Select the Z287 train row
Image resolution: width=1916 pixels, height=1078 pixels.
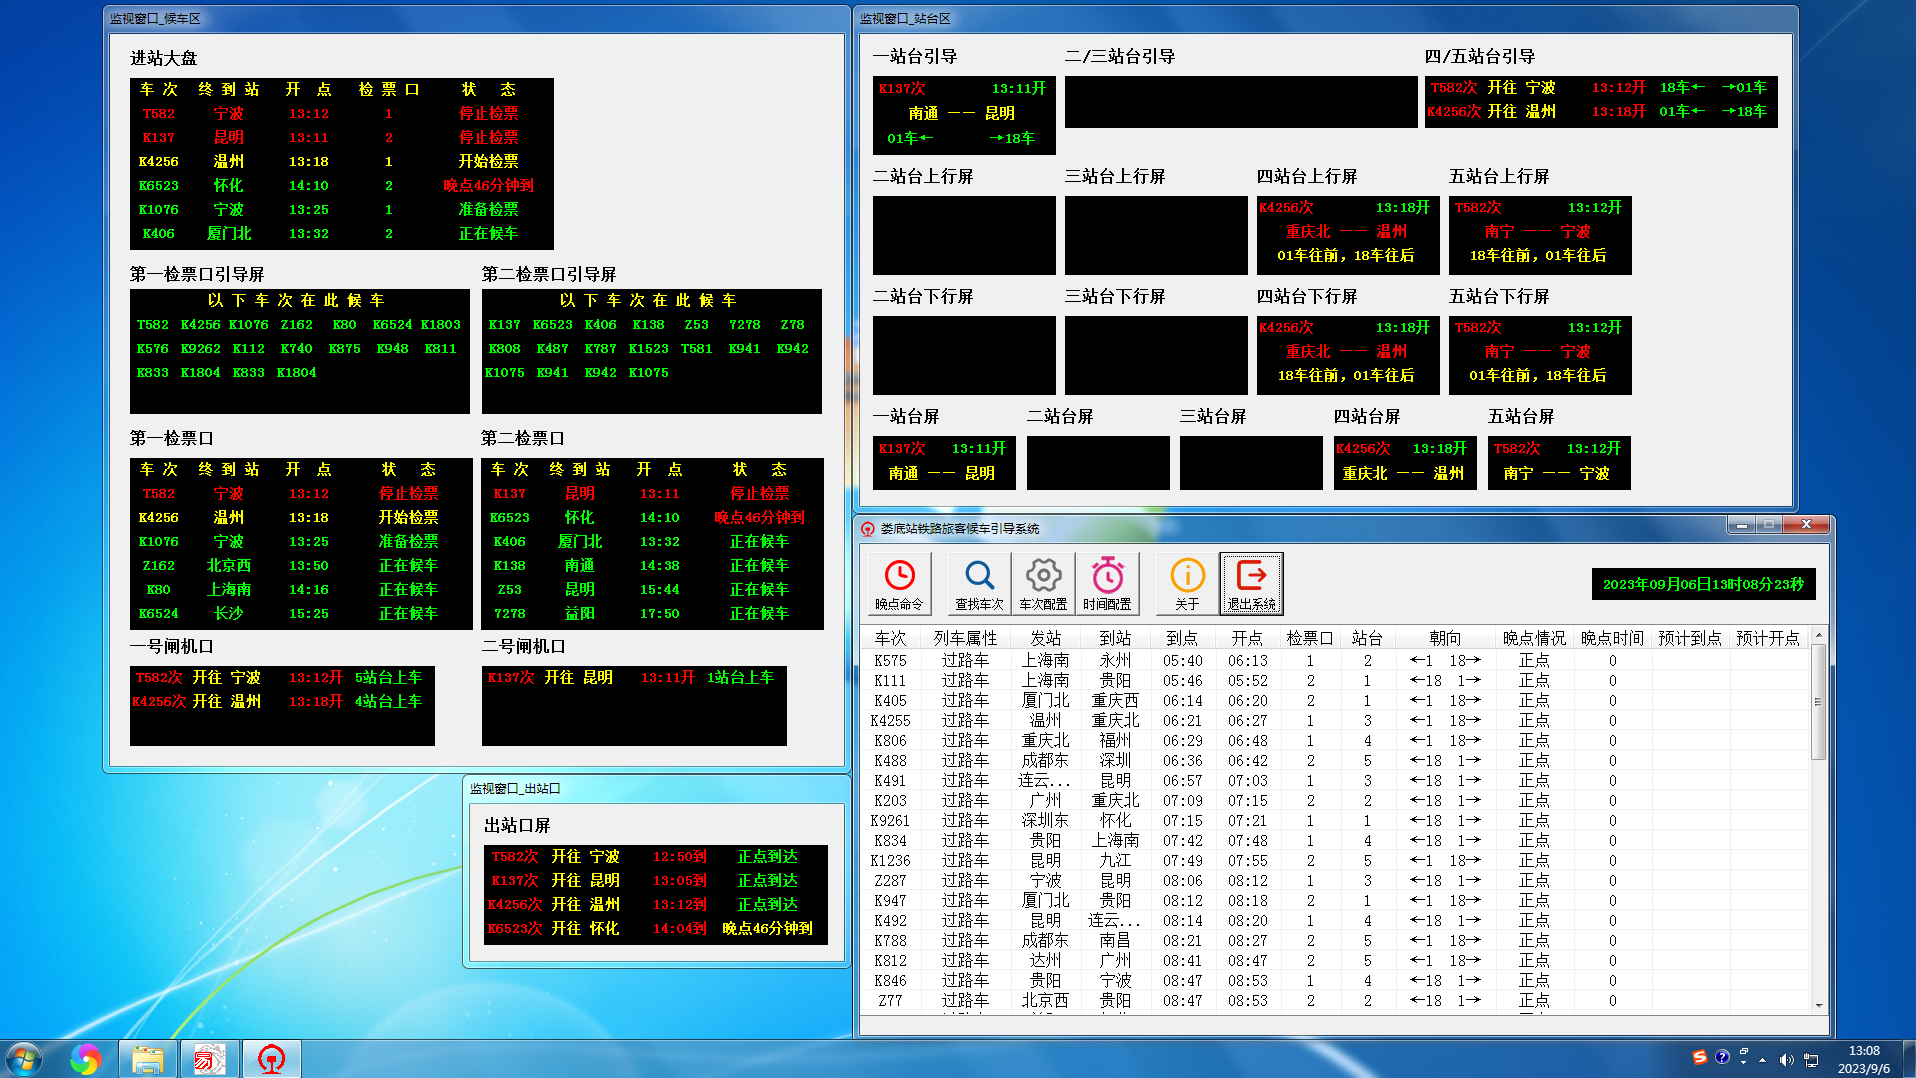(x=890, y=881)
